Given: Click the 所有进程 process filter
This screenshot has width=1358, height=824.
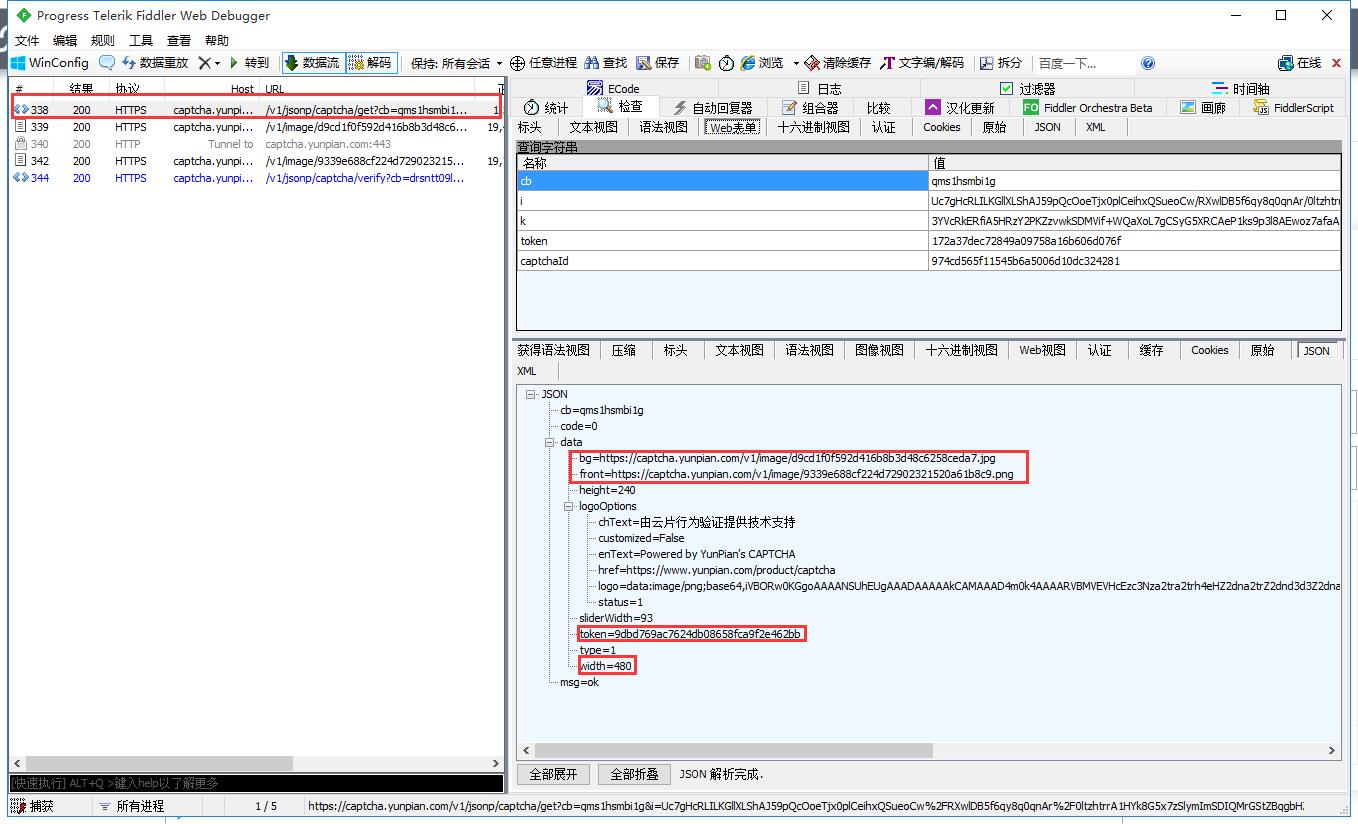Looking at the screenshot, I should [132, 806].
